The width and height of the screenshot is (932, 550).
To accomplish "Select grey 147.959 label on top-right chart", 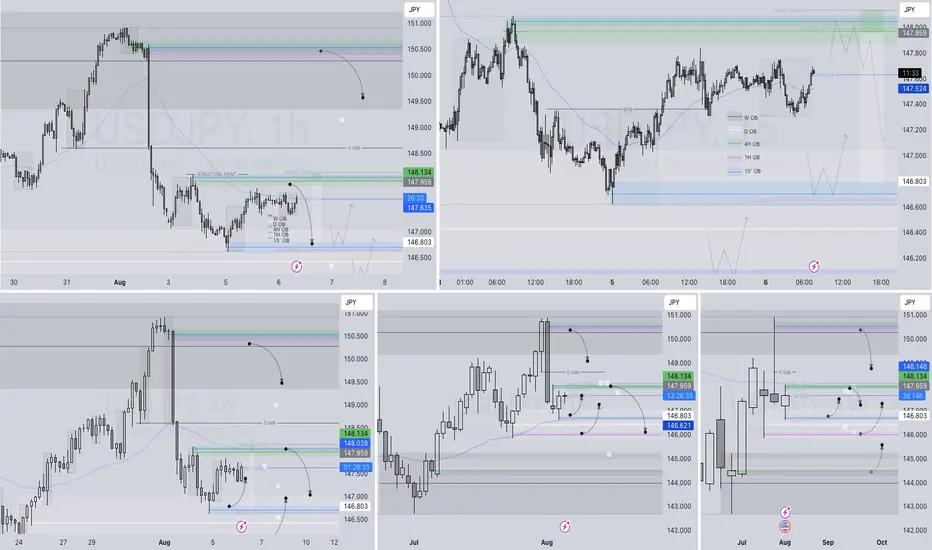I will click(914, 33).
